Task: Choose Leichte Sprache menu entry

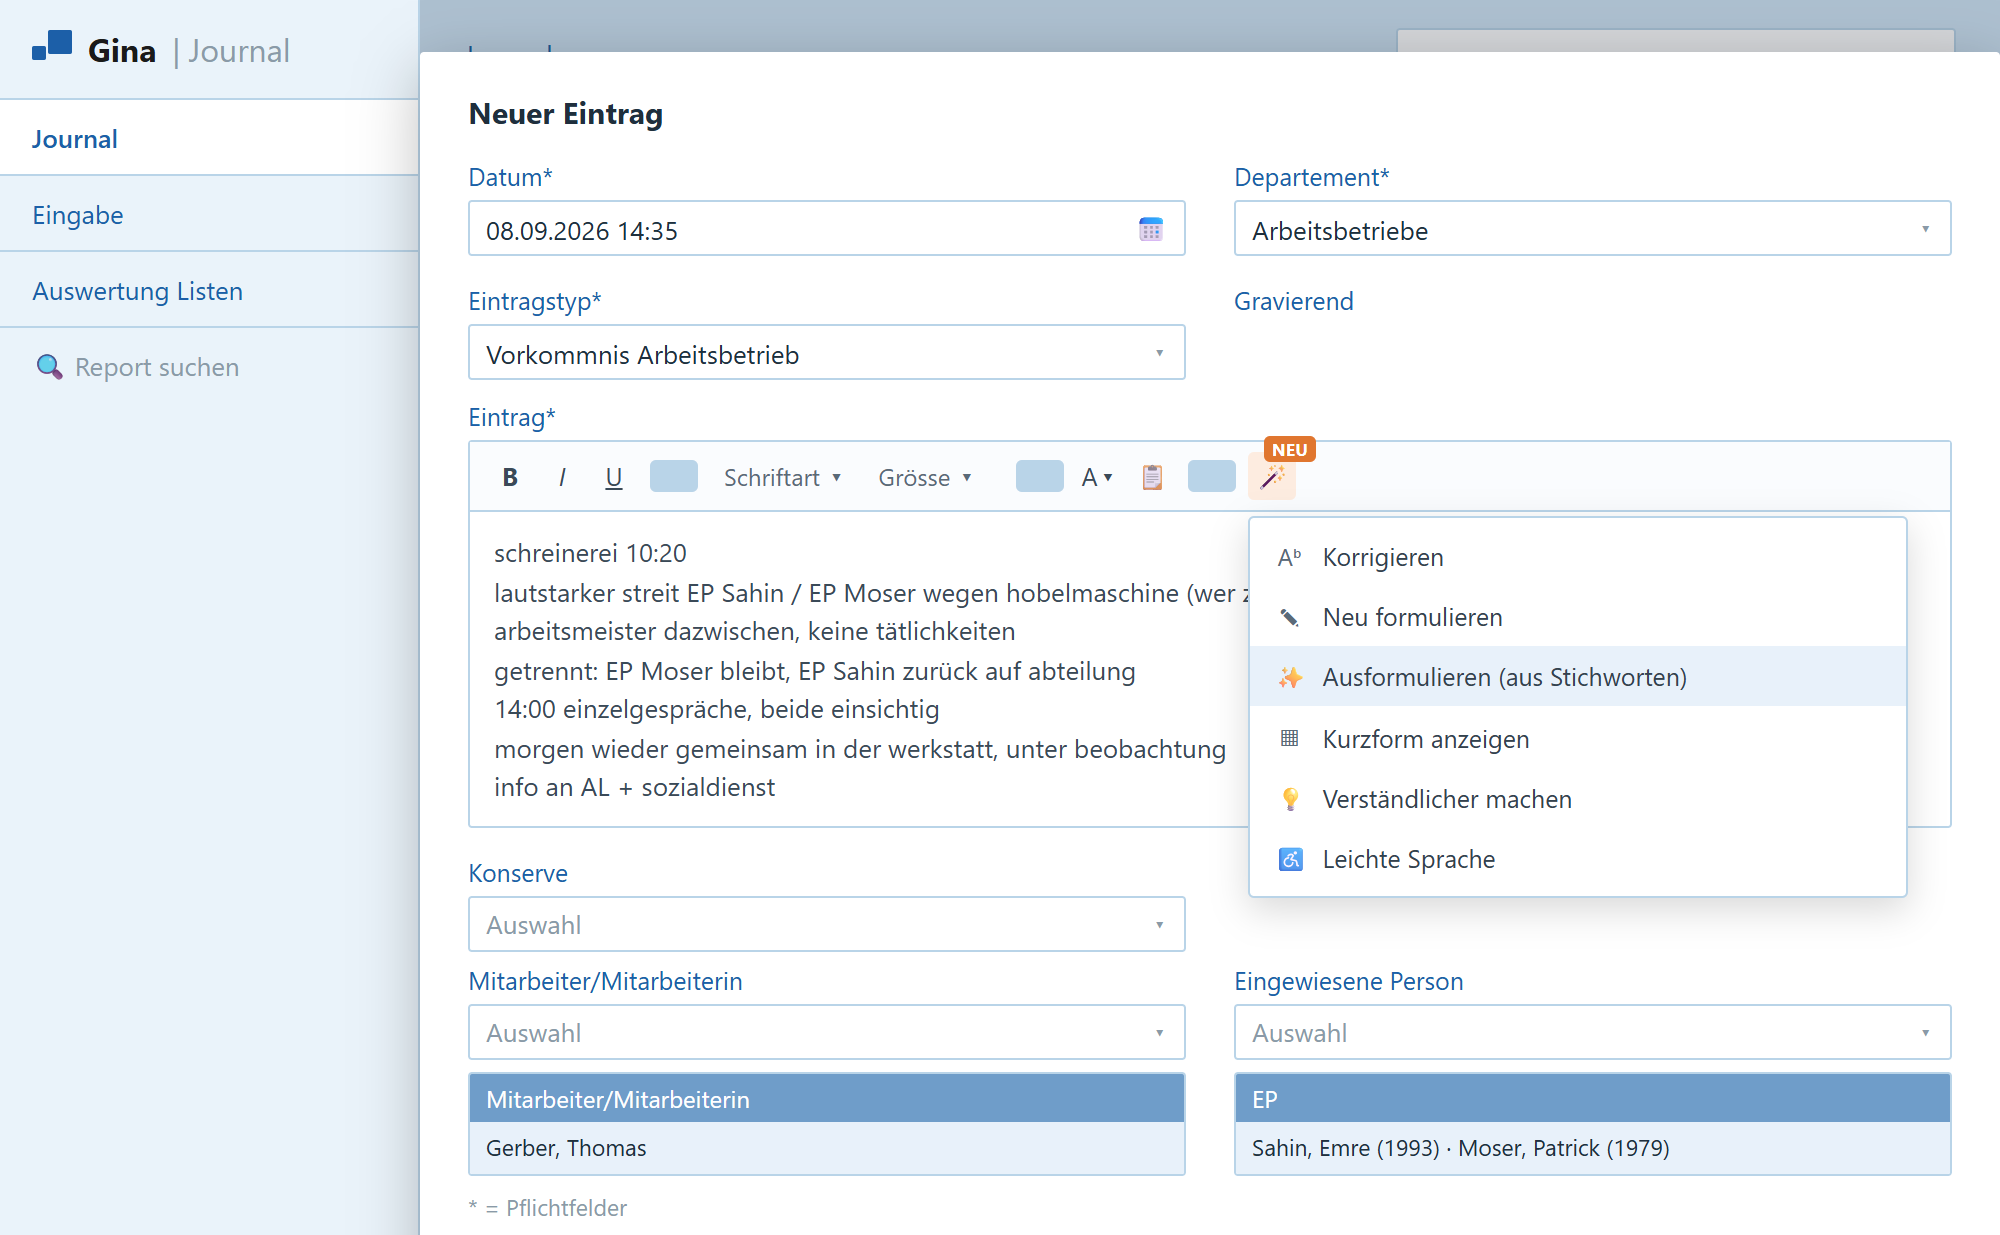Action: [1578, 859]
